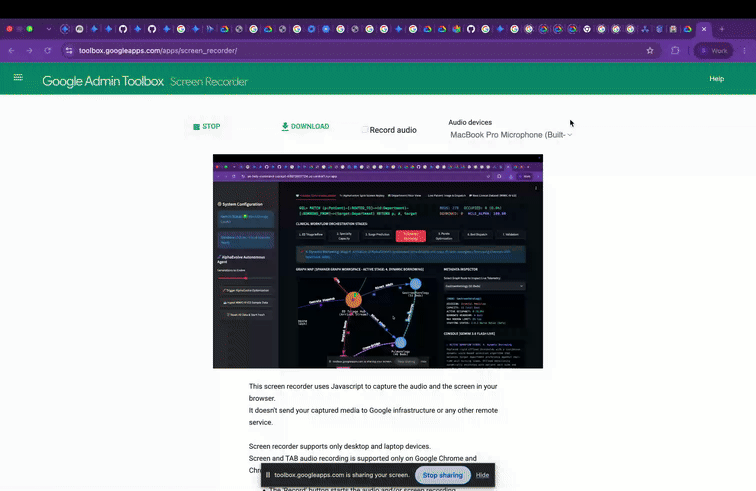Open the Help link in header
The width and height of the screenshot is (756, 491).
pos(716,79)
